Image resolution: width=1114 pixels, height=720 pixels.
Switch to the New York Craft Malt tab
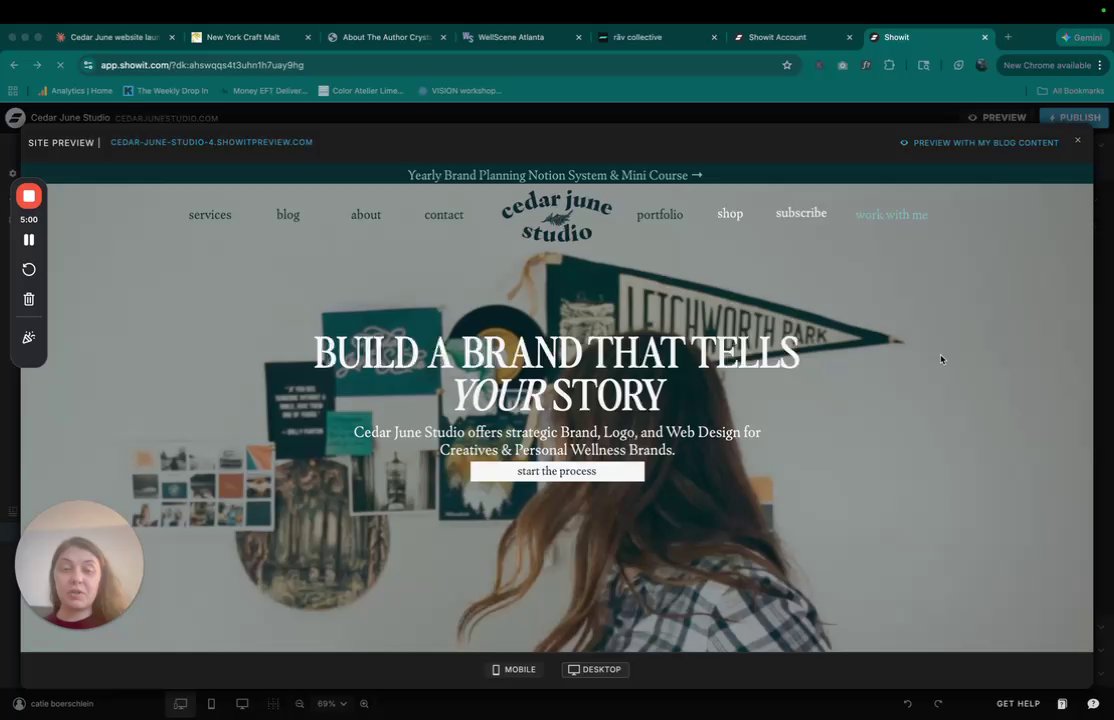250,37
